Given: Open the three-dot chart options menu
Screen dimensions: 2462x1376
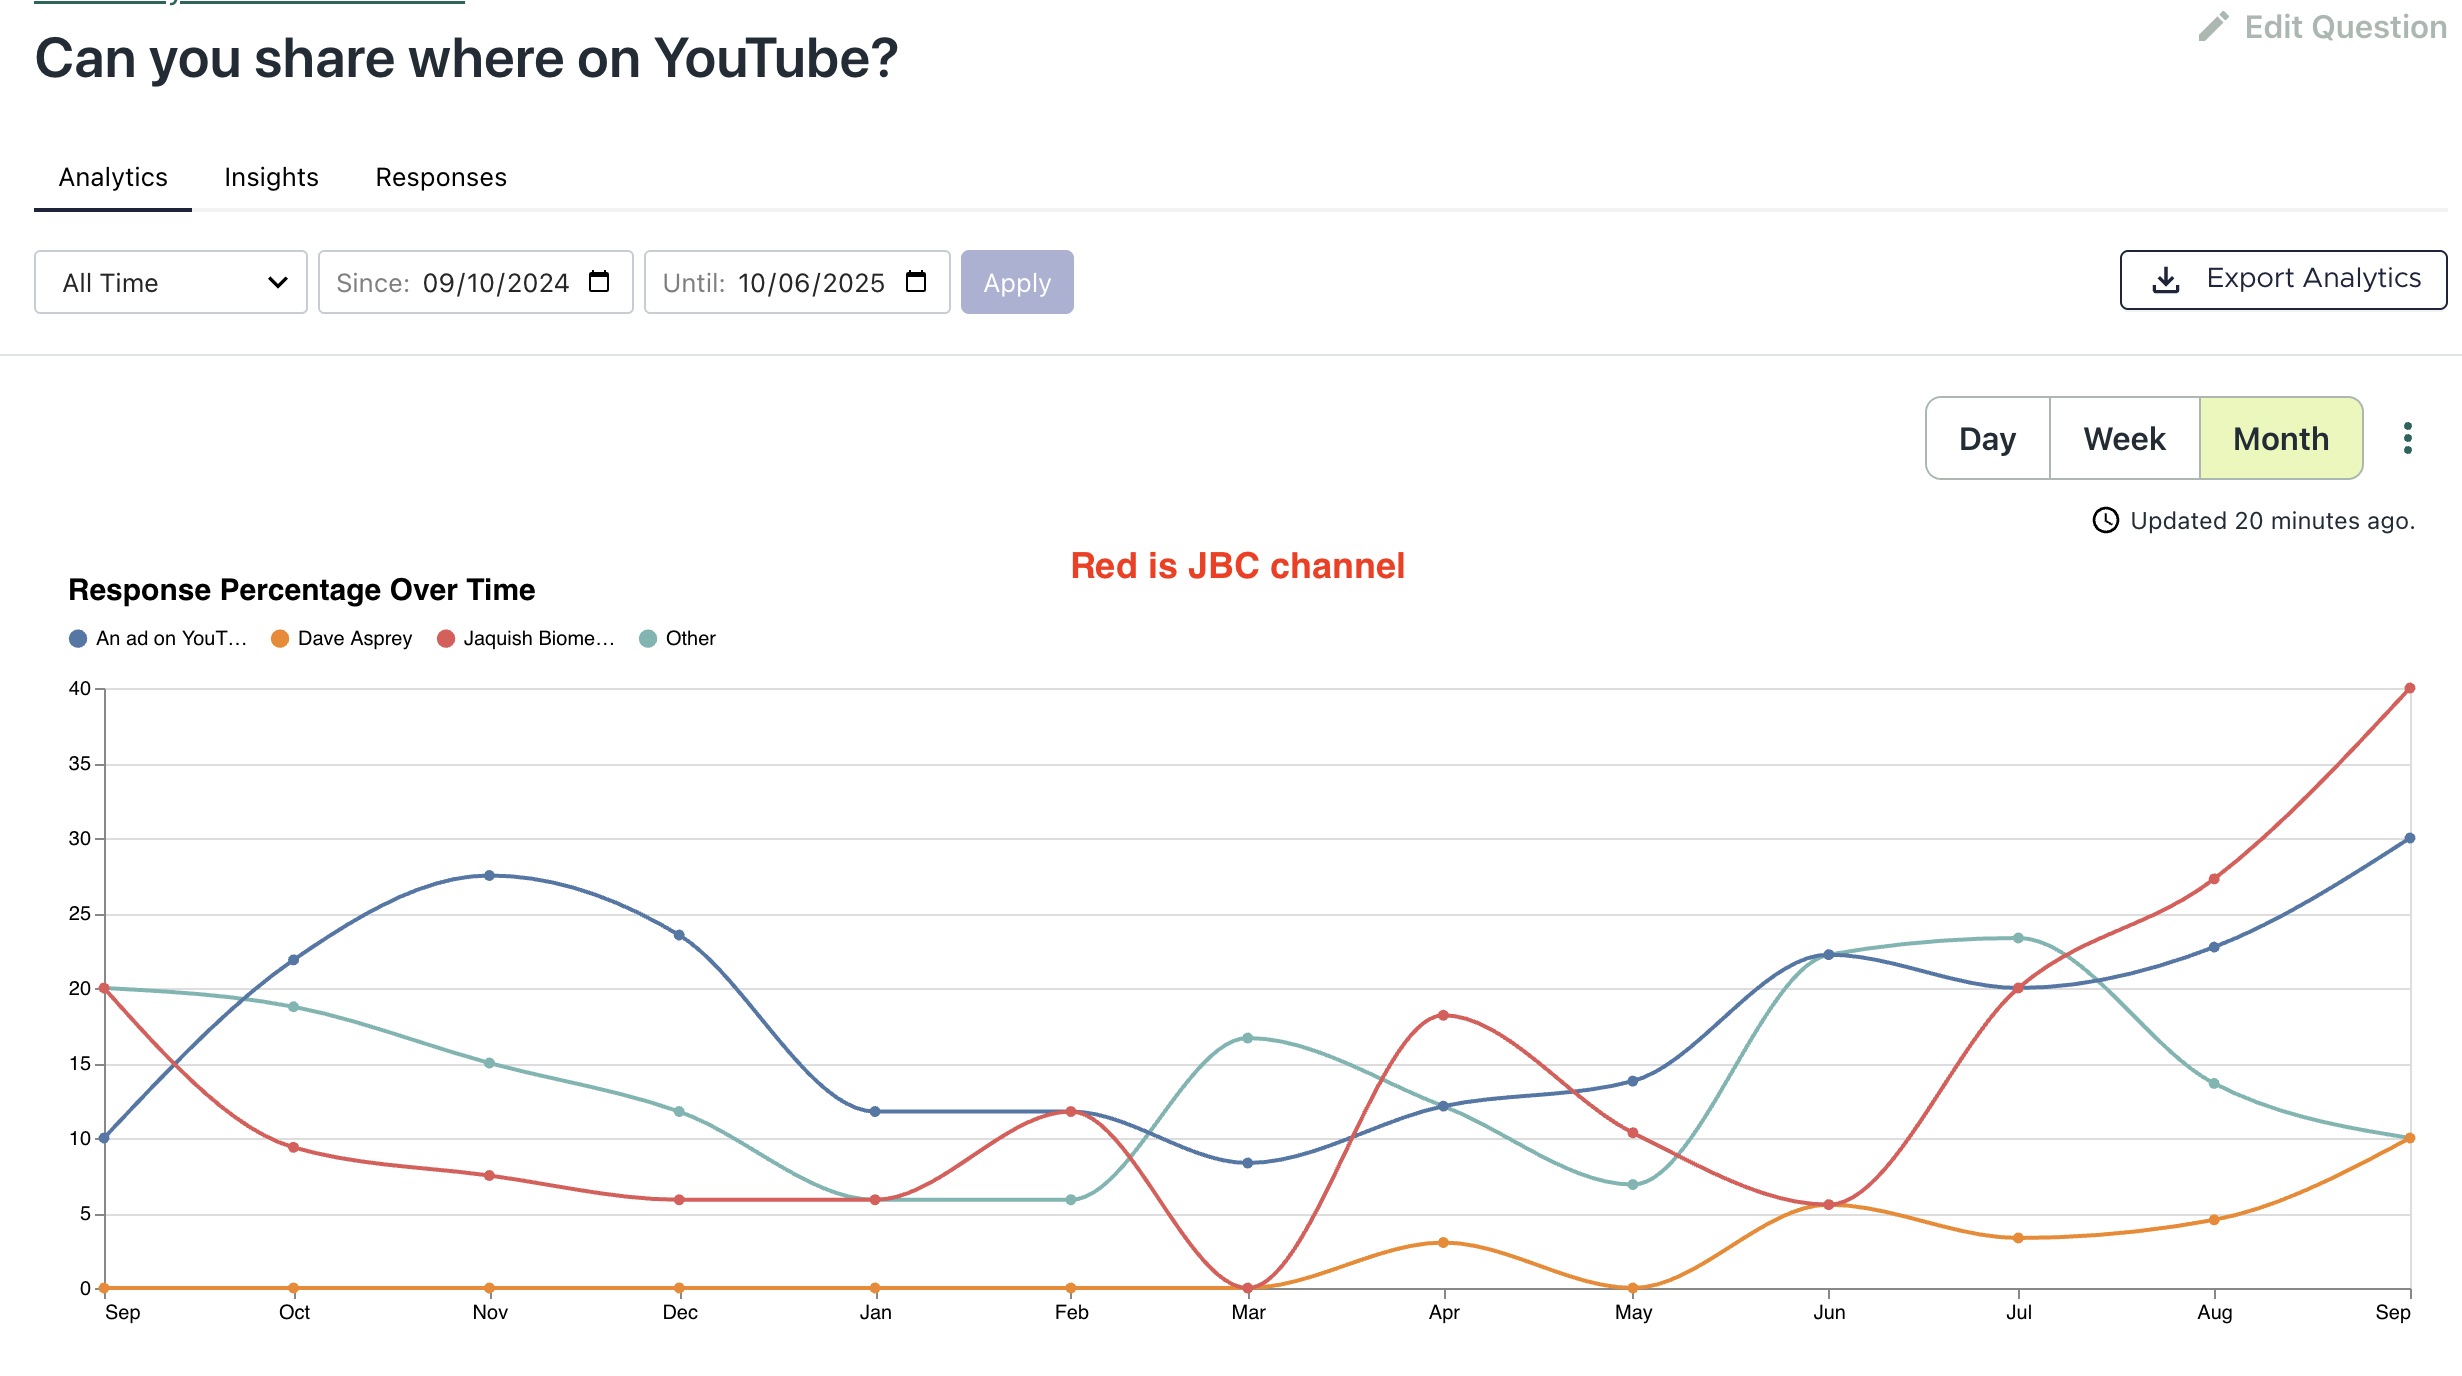Looking at the screenshot, I should (x=2410, y=437).
